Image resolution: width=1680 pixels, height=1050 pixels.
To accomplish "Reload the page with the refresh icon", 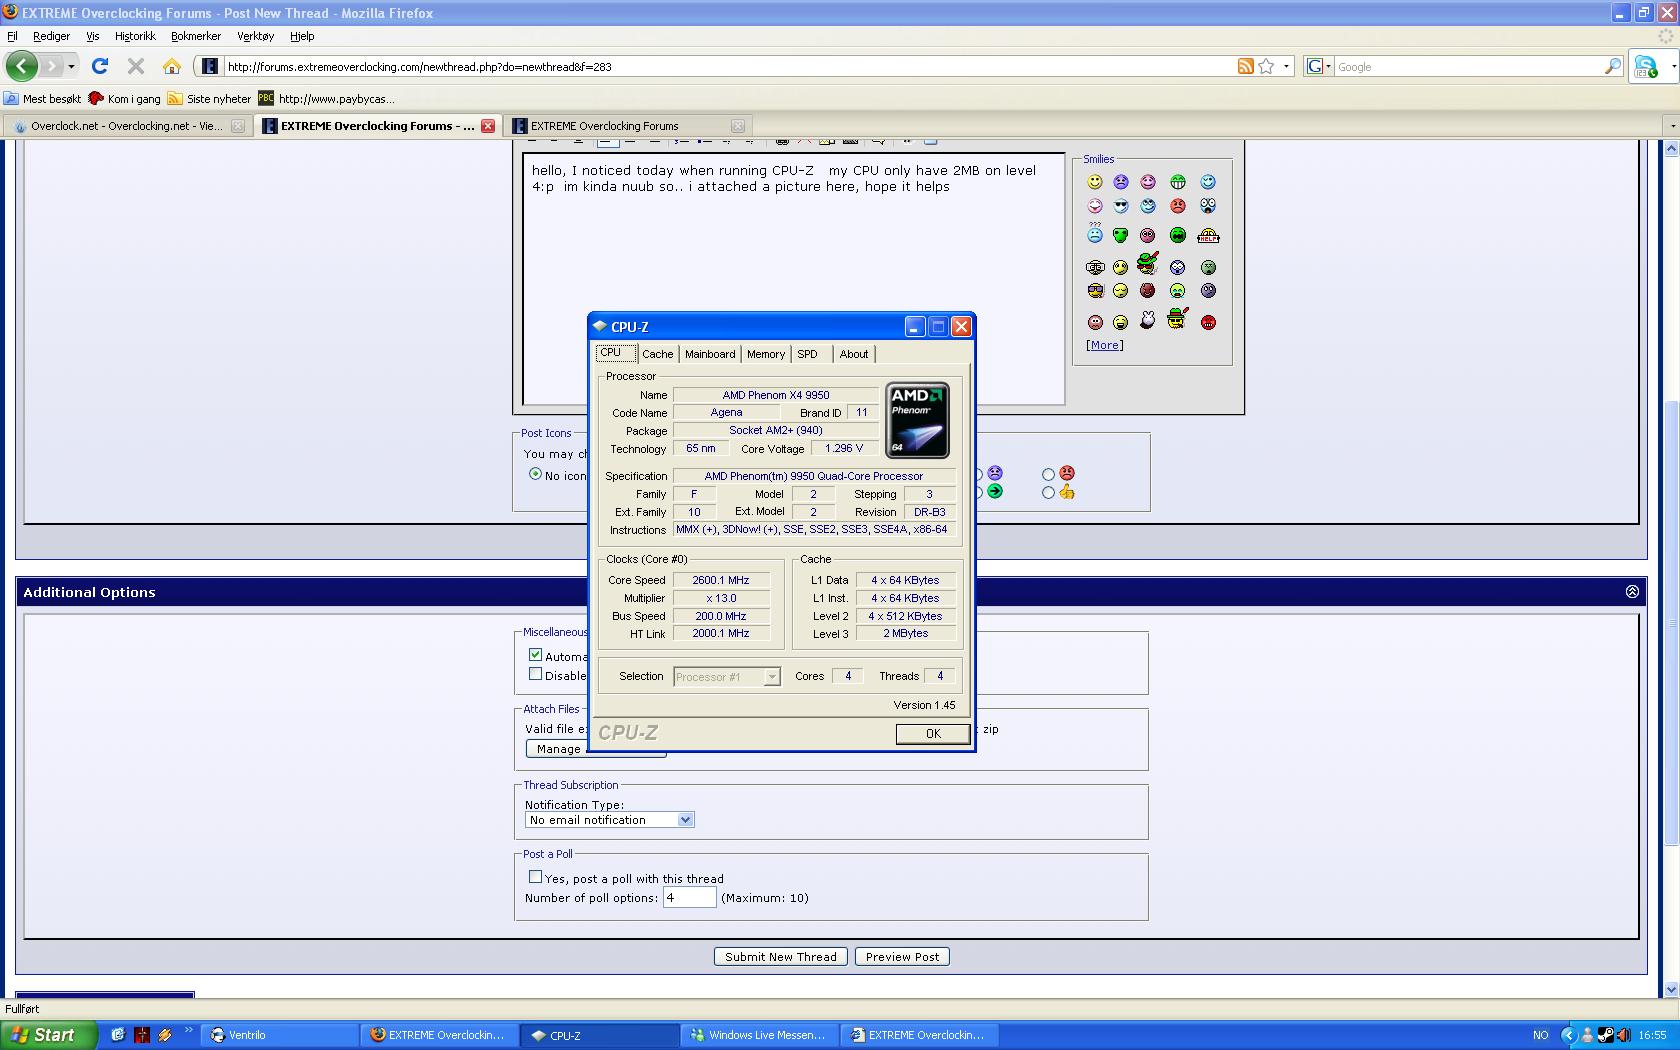I will click(x=100, y=66).
